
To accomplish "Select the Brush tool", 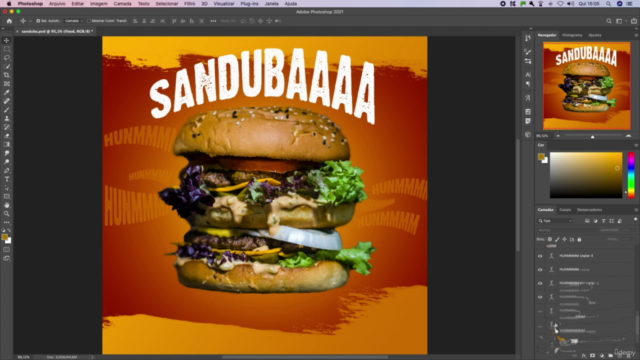I will click(7, 110).
